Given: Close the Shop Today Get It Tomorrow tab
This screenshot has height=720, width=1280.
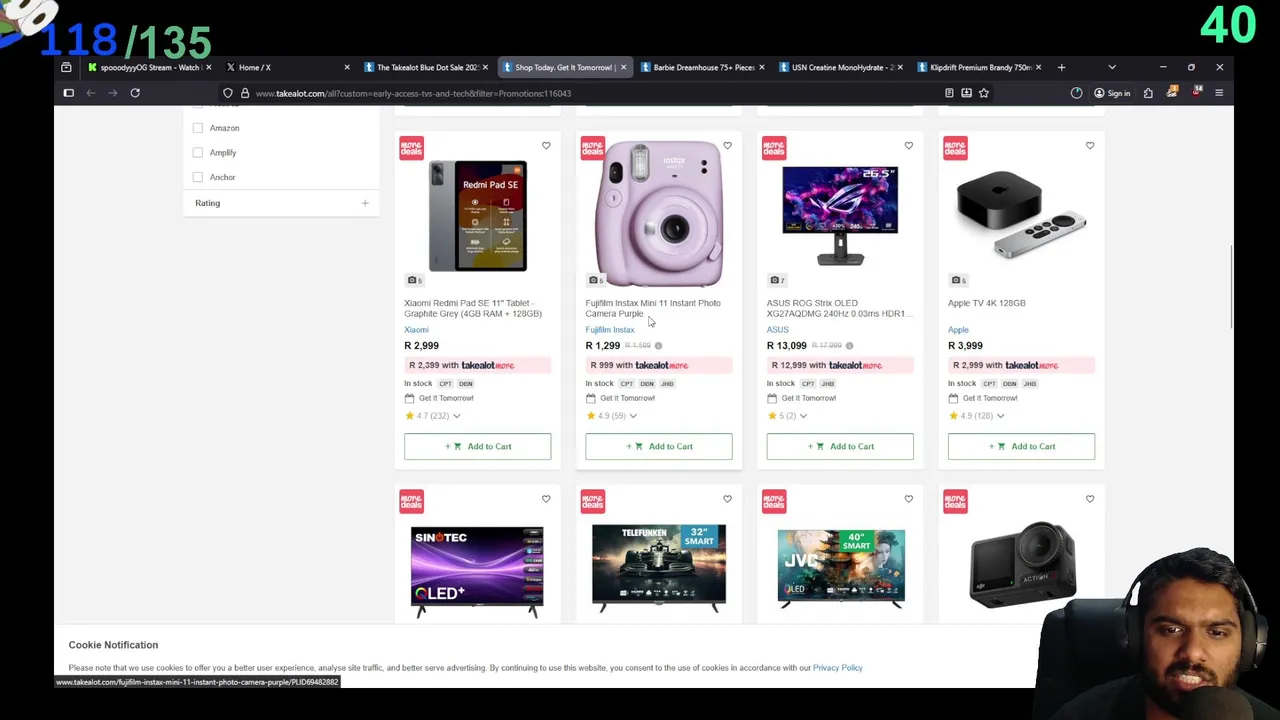Looking at the screenshot, I should (x=623, y=67).
